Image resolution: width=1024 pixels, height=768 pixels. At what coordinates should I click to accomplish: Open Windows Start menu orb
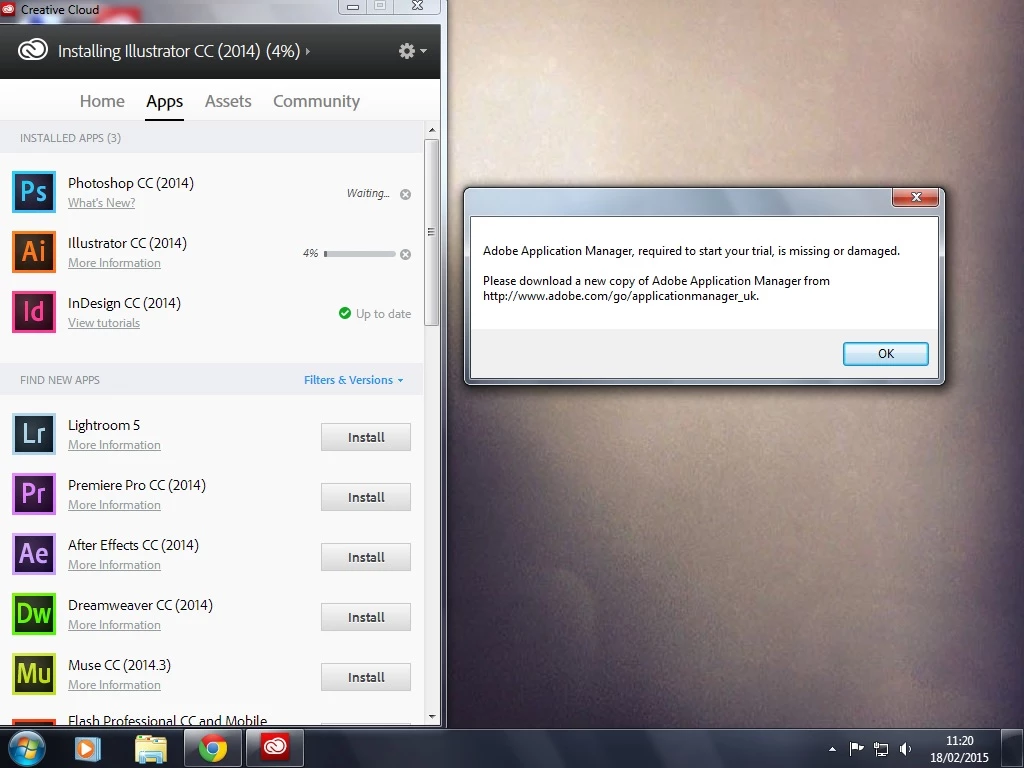coord(27,748)
